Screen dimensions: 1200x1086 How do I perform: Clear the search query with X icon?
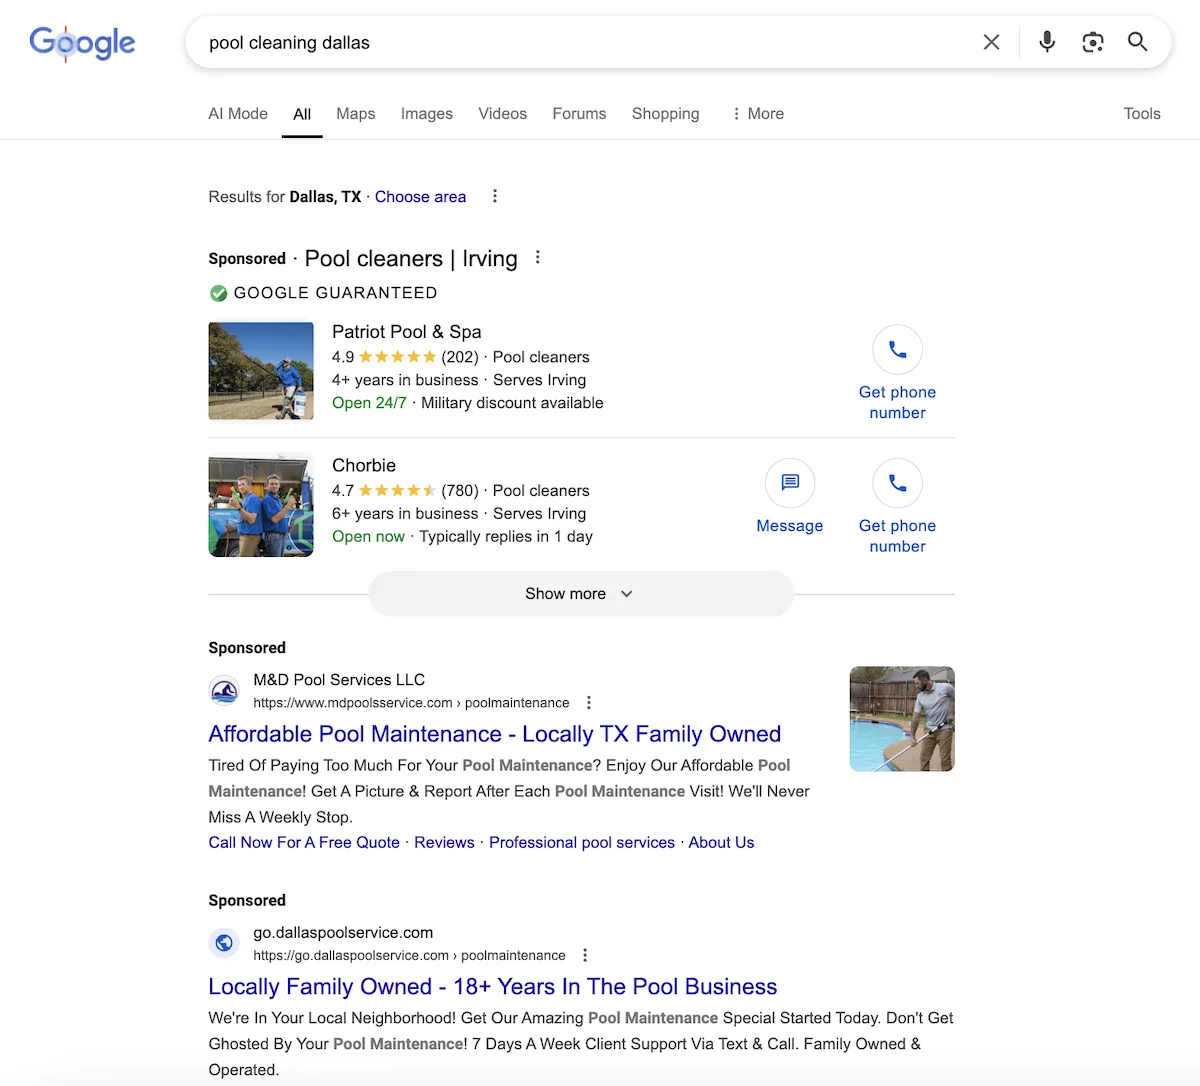point(991,42)
